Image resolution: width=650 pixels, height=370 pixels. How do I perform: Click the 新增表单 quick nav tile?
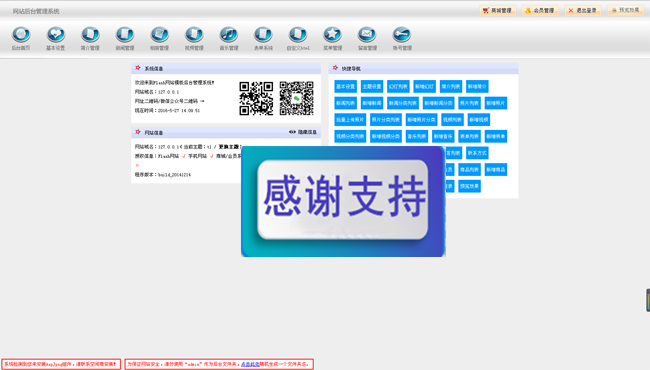pyautogui.click(x=496, y=136)
